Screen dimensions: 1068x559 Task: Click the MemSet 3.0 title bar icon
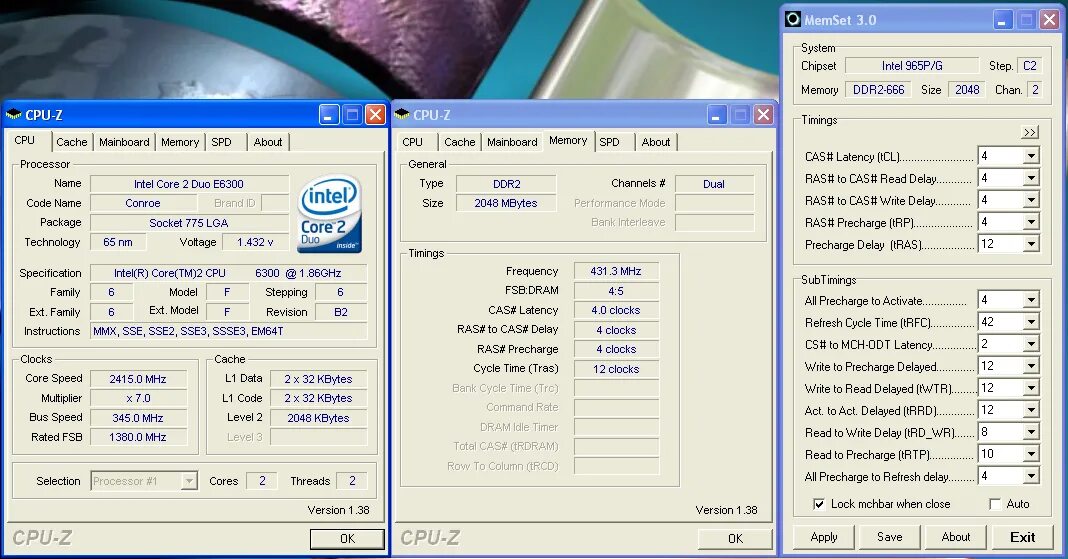point(793,20)
